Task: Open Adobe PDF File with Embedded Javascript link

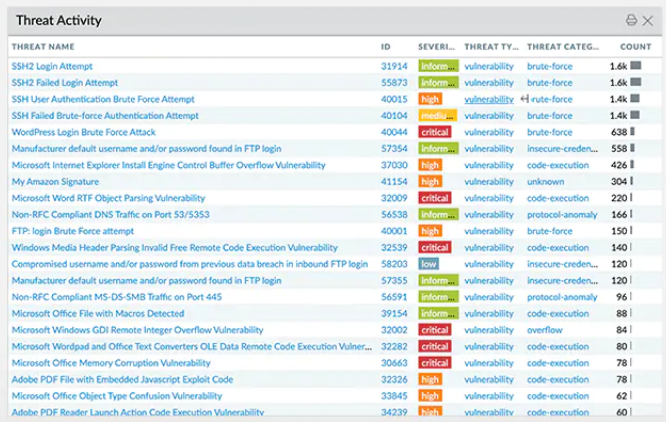Action: [x=122, y=379]
